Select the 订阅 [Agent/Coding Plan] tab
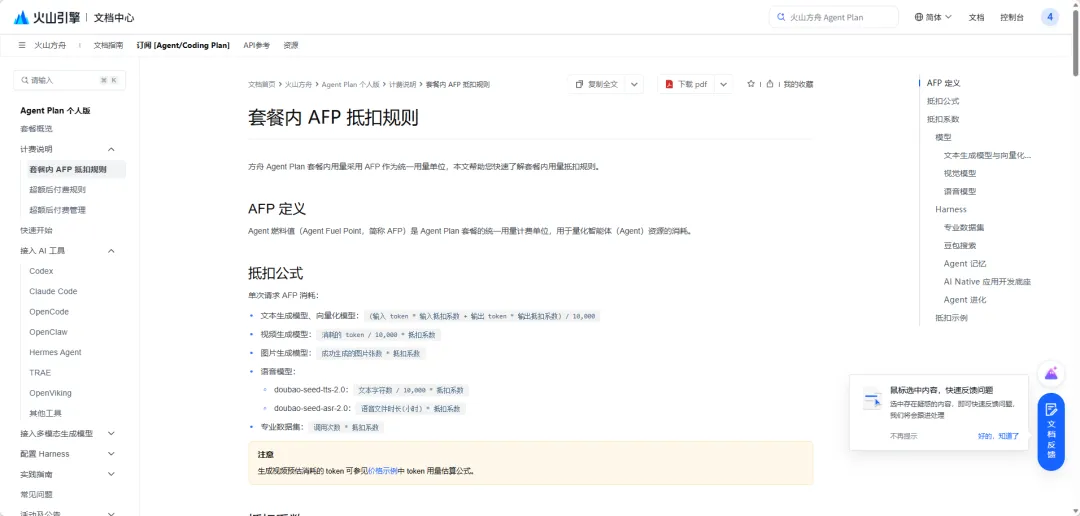 click(183, 45)
